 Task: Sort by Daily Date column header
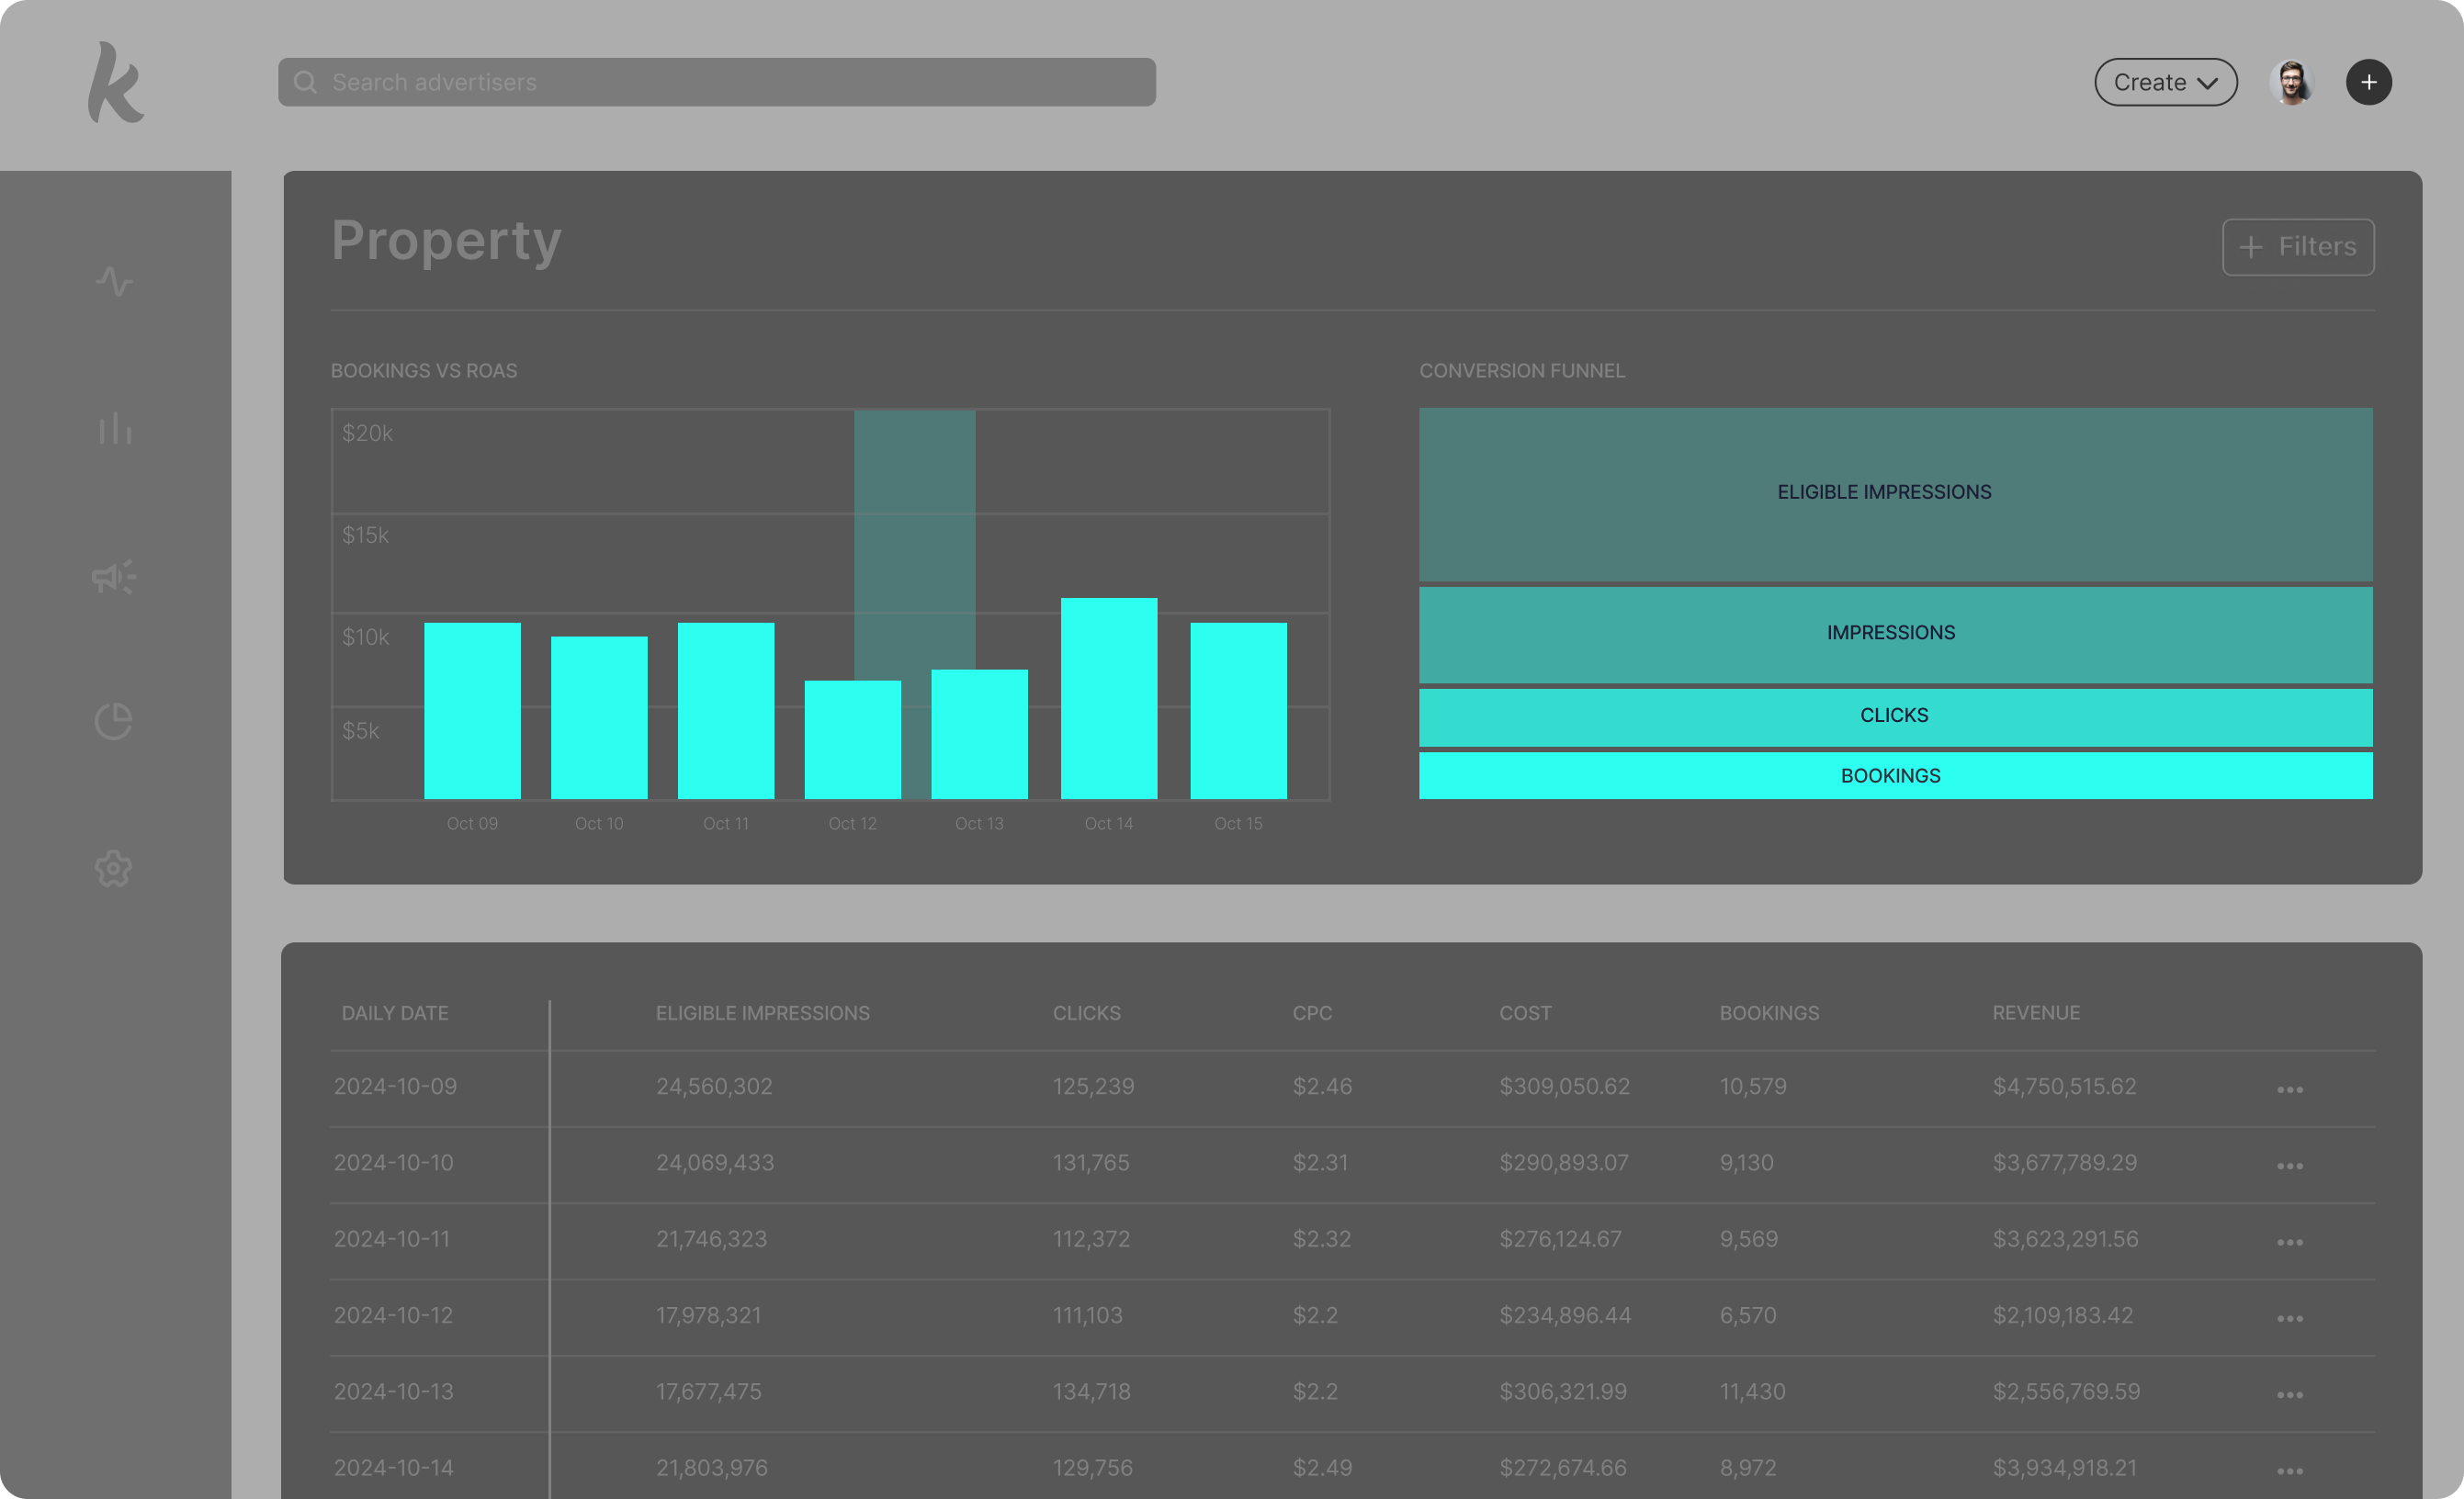pos(394,1013)
